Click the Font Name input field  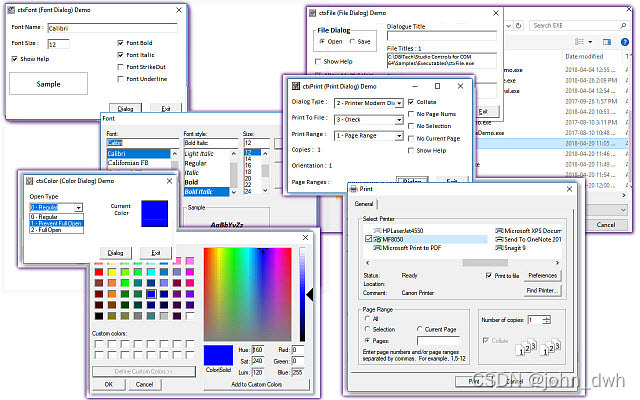click(113, 28)
